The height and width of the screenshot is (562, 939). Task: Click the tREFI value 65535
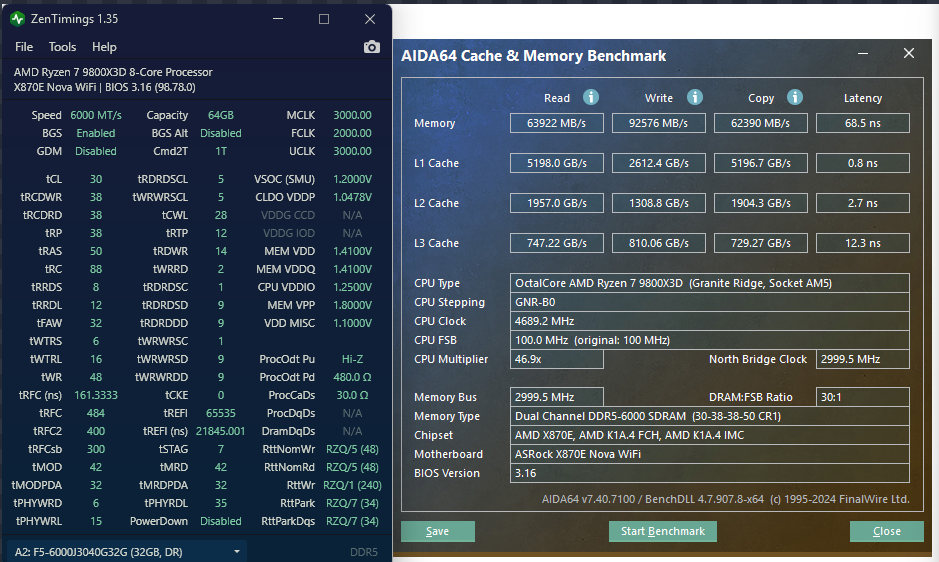(x=221, y=413)
